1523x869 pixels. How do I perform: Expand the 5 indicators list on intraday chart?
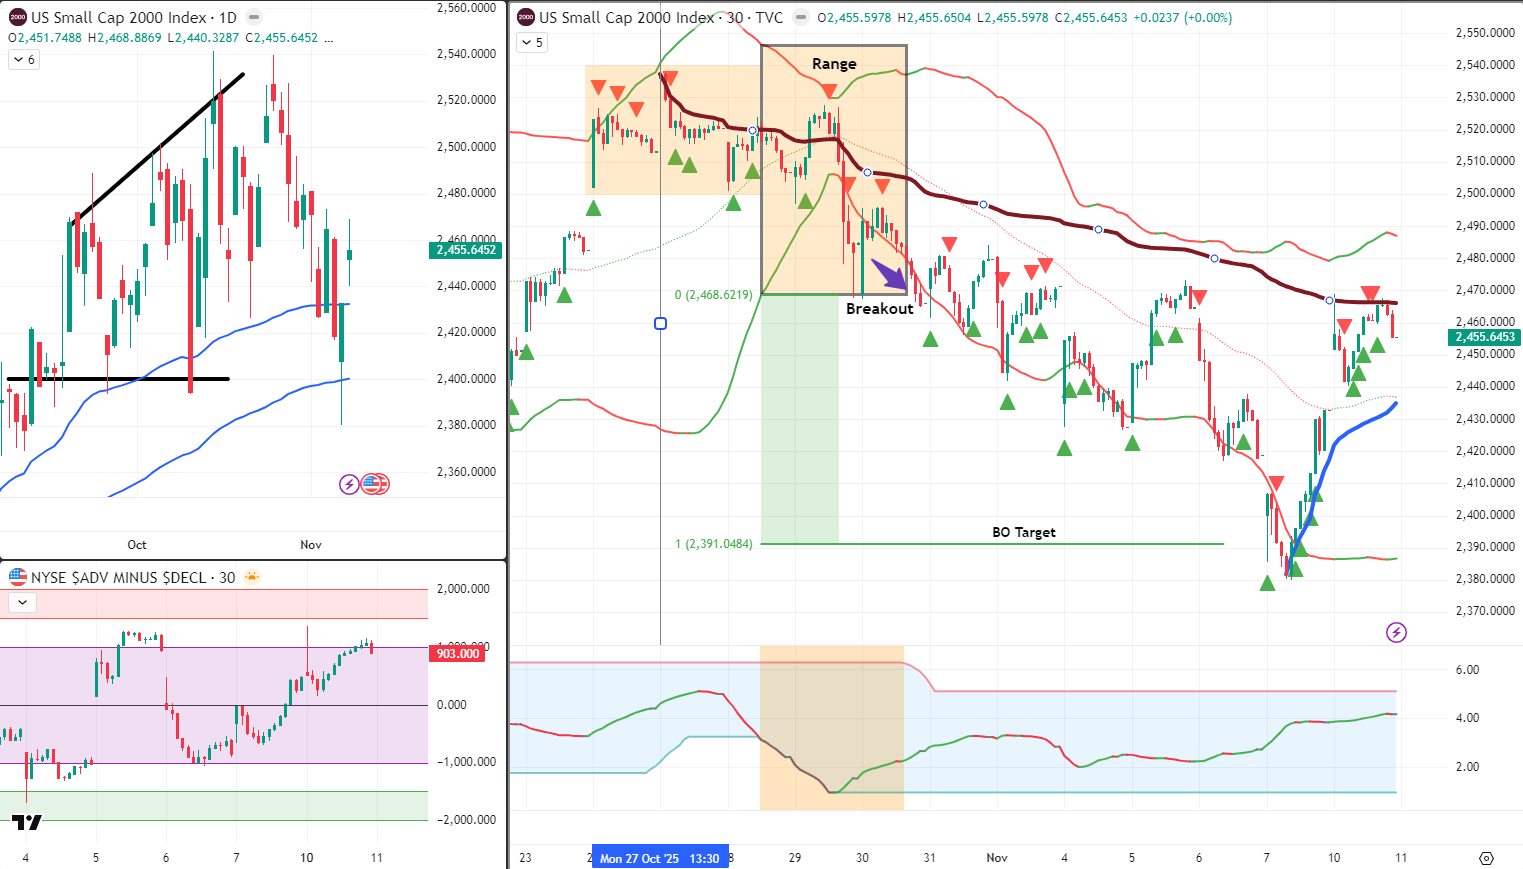[530, 43]
